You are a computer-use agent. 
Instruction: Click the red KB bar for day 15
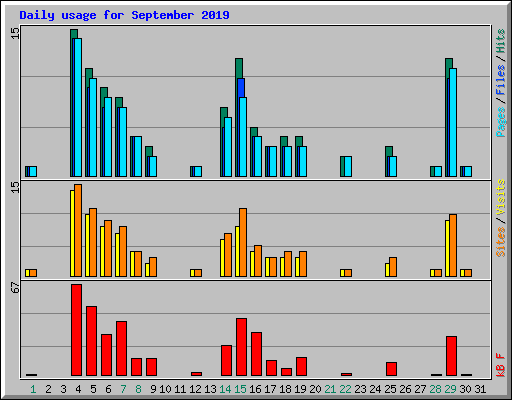[241, 347]
